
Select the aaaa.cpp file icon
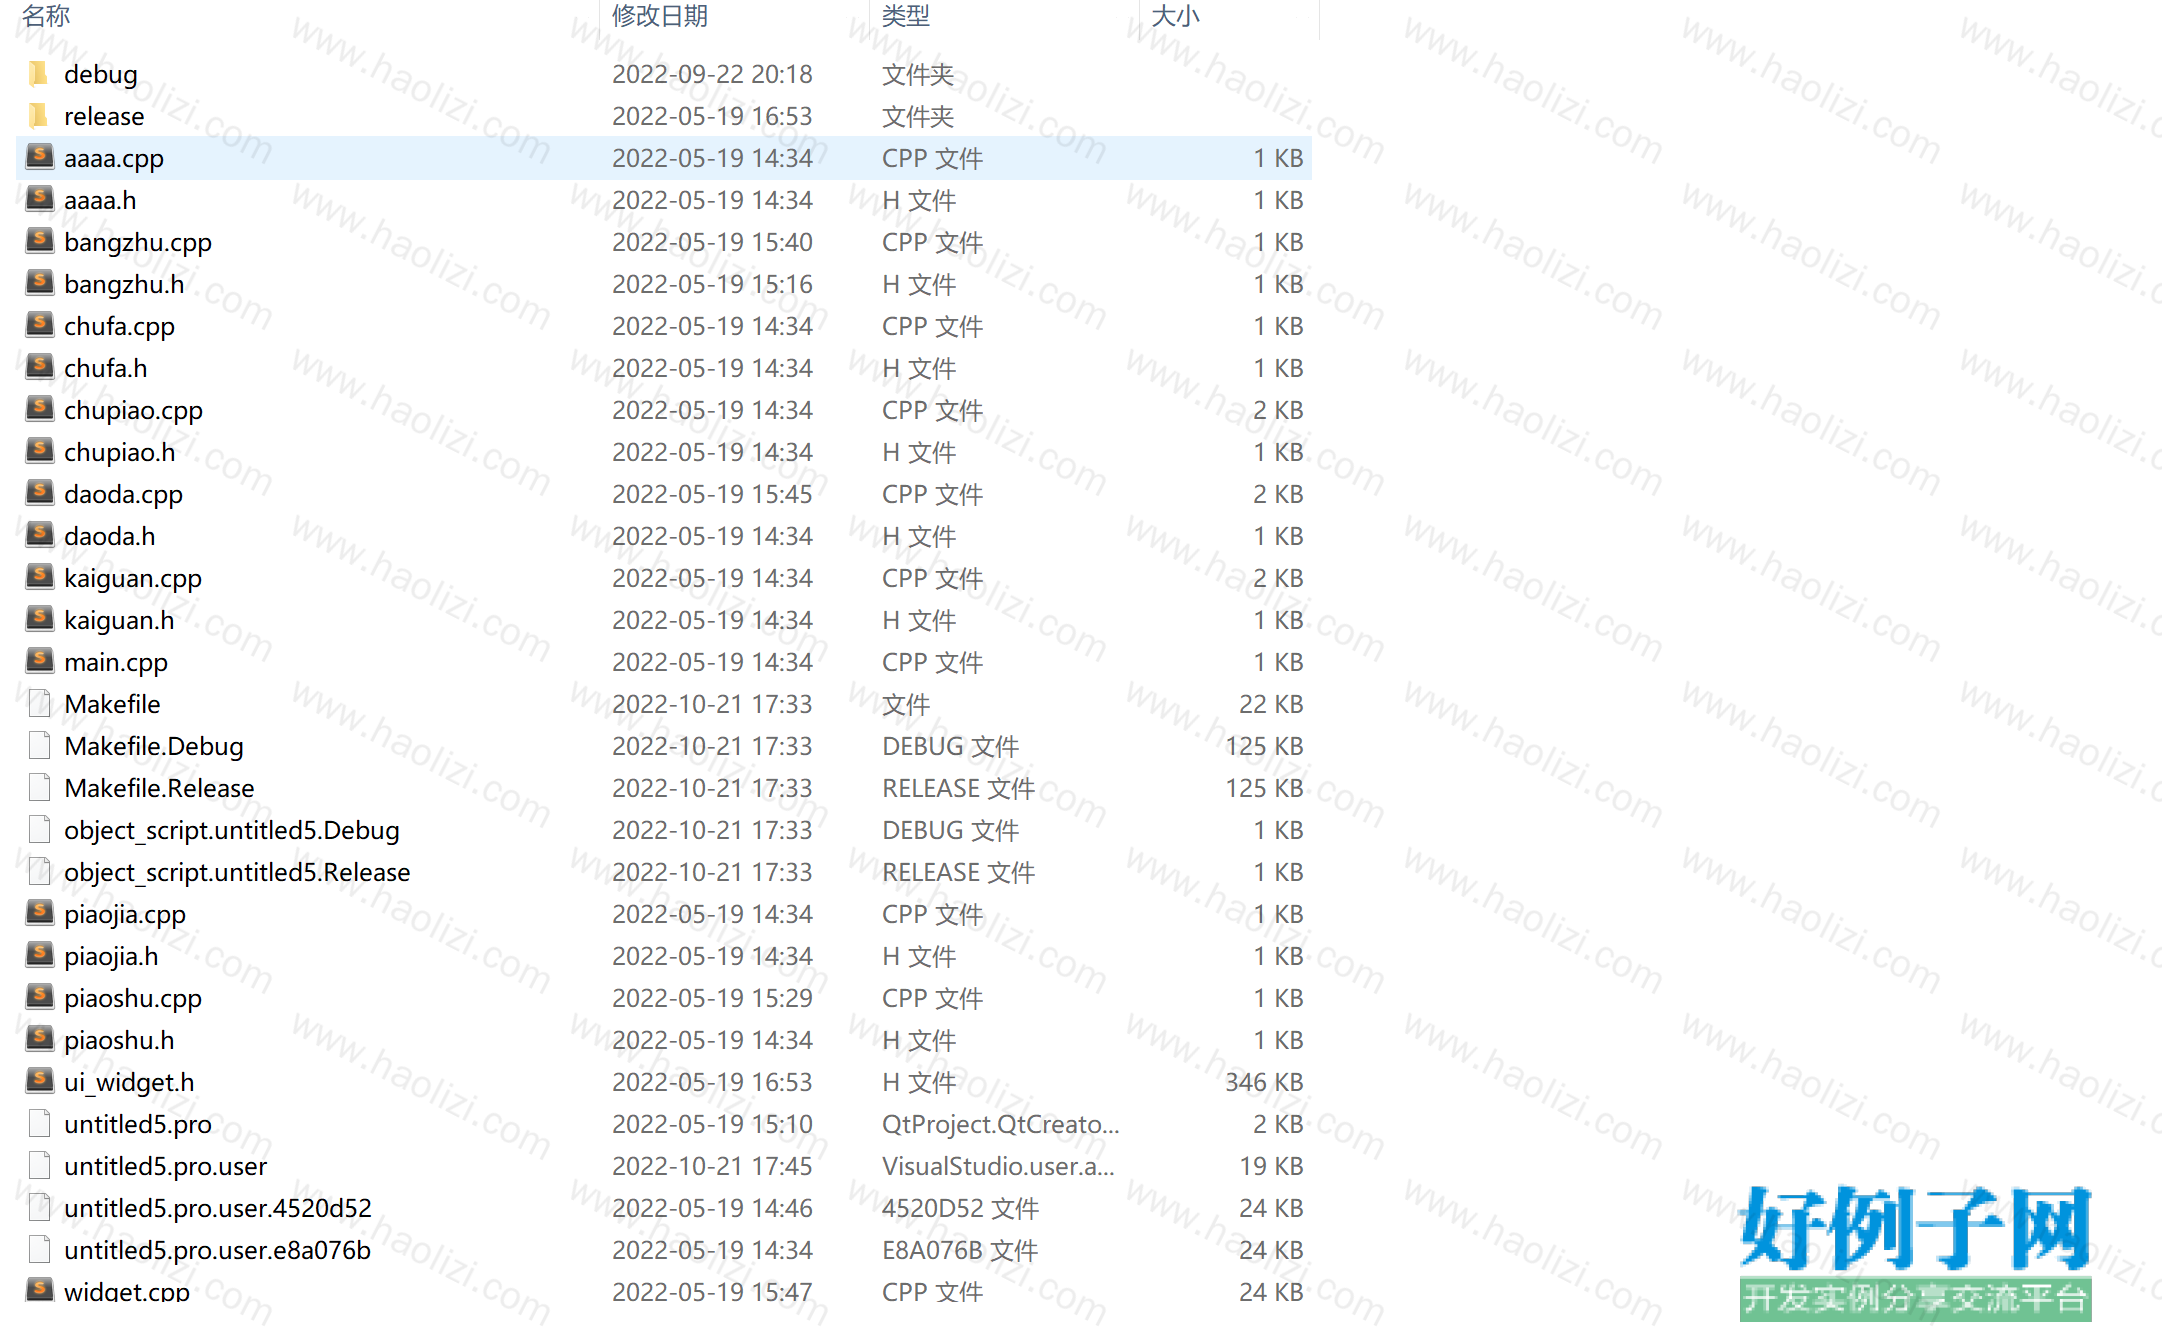pos(39,157)
